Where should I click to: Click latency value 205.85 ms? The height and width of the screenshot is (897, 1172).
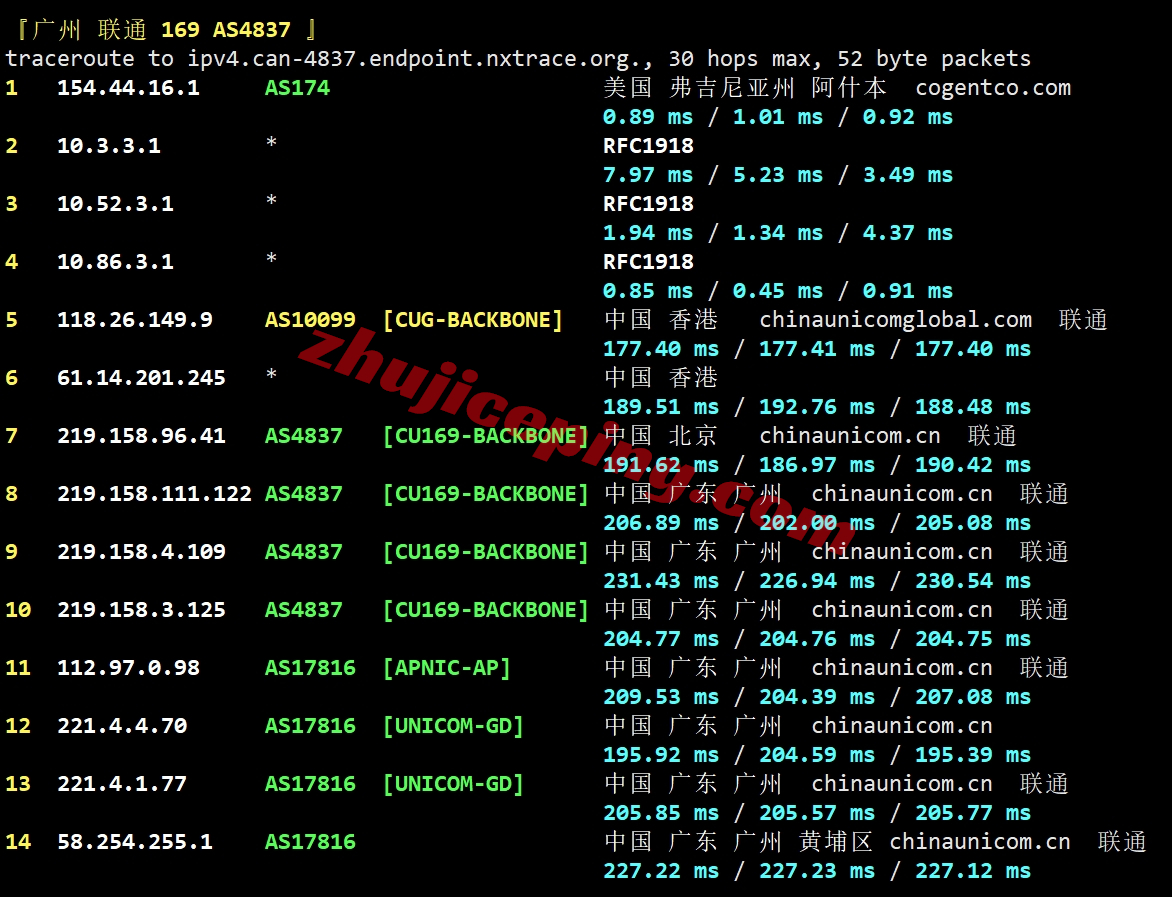tap(661, 813)
